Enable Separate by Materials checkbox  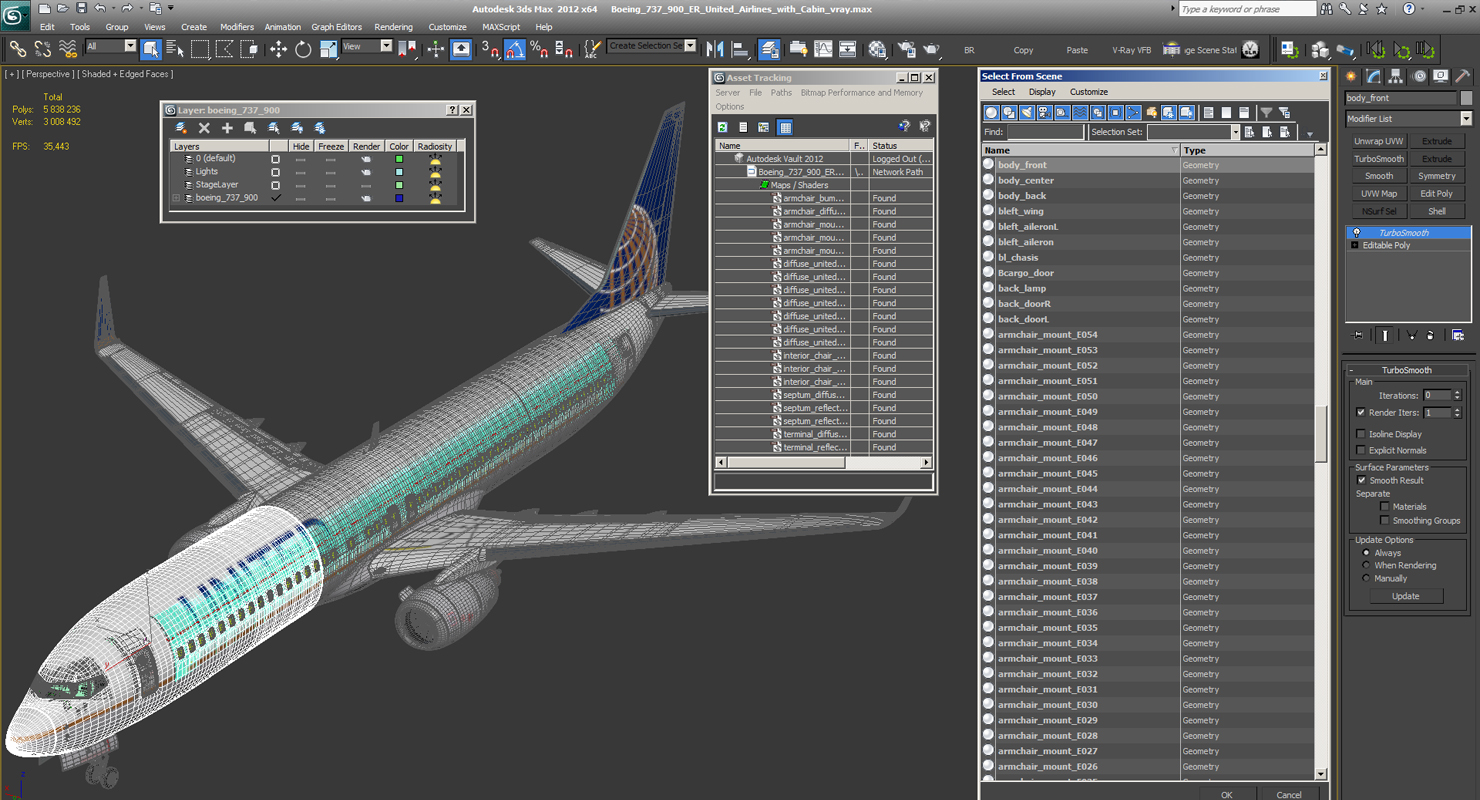point(1385,506)
